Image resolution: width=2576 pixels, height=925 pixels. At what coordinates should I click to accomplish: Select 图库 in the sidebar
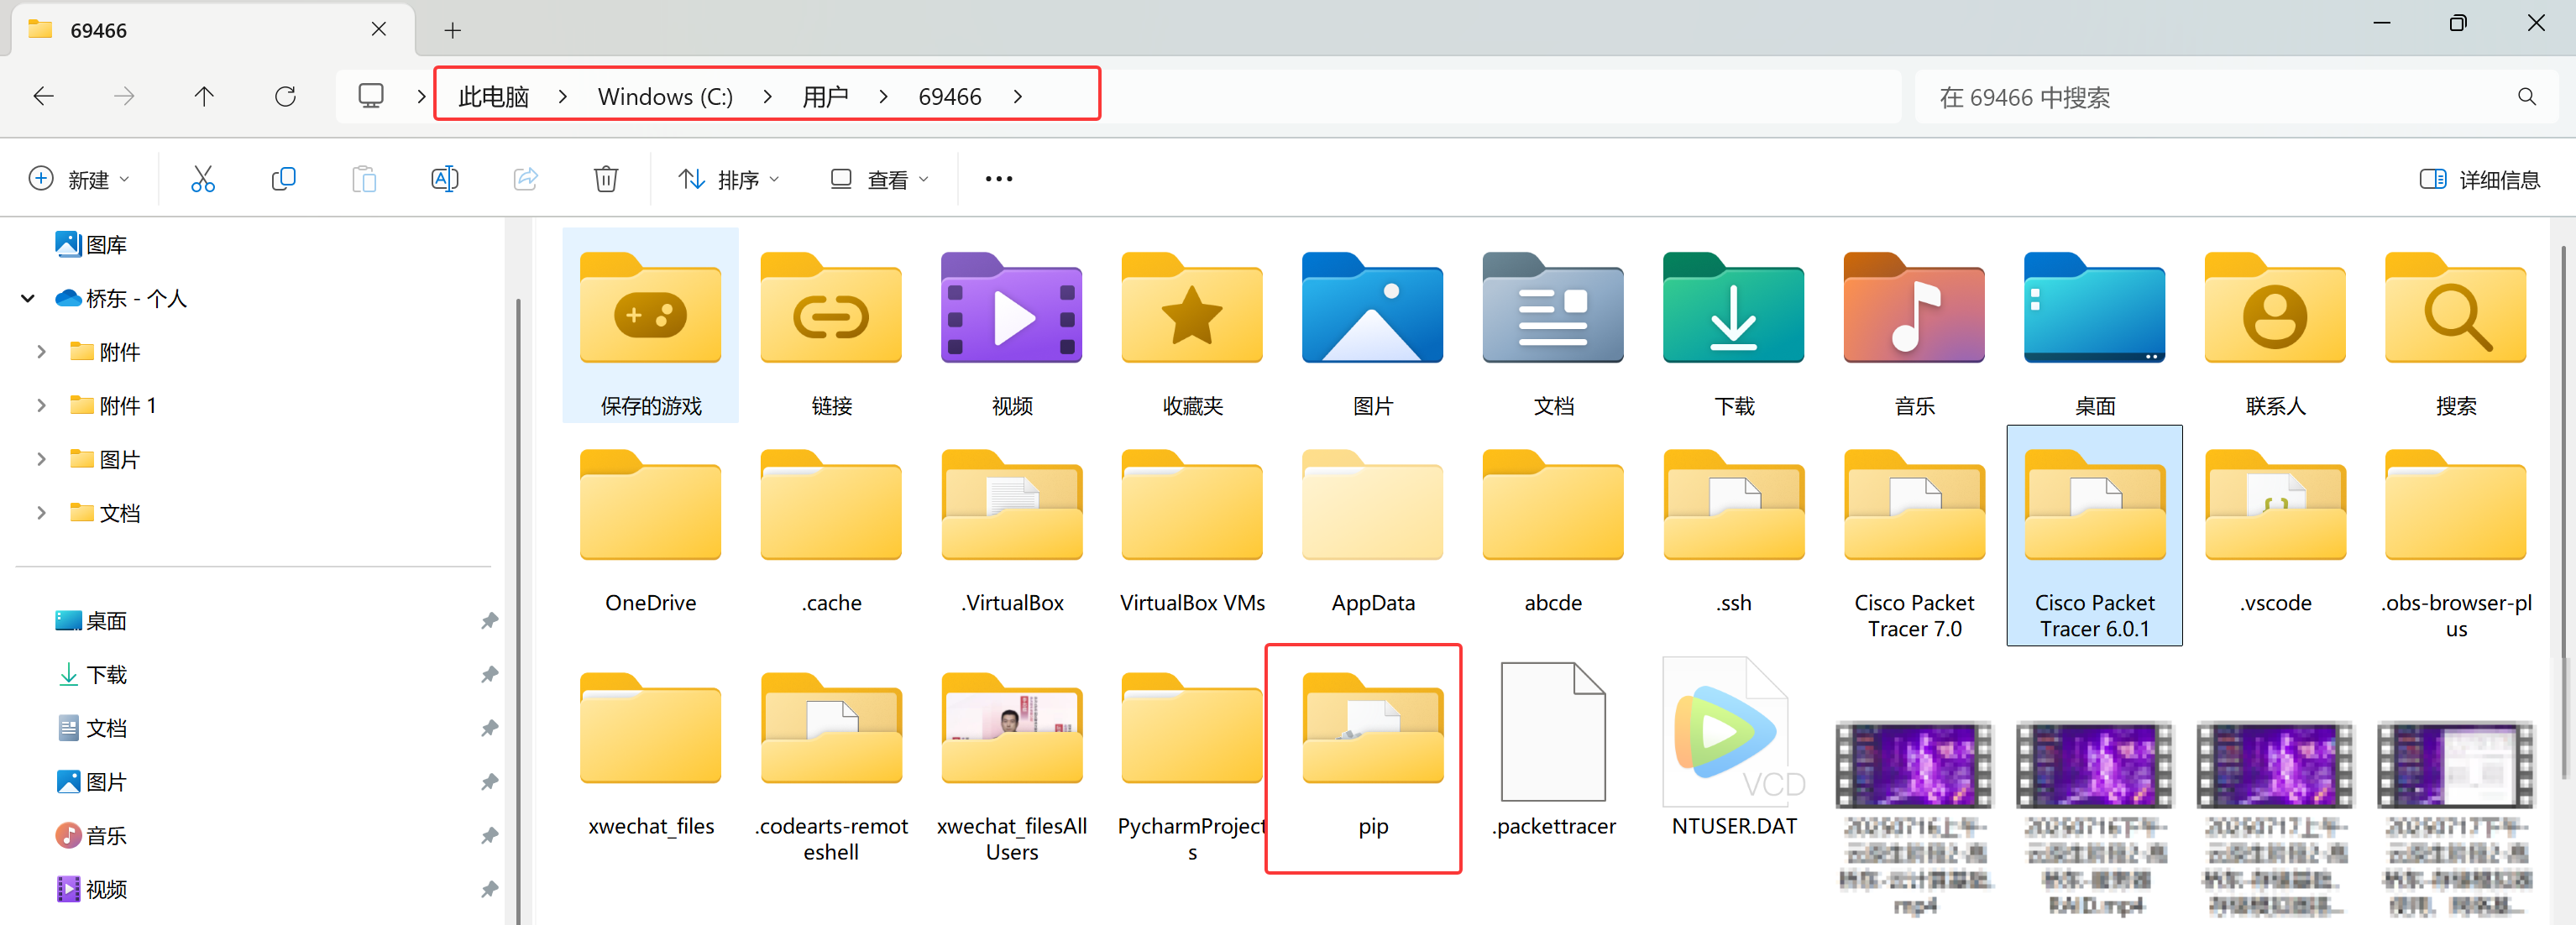[x=91, y=244]
